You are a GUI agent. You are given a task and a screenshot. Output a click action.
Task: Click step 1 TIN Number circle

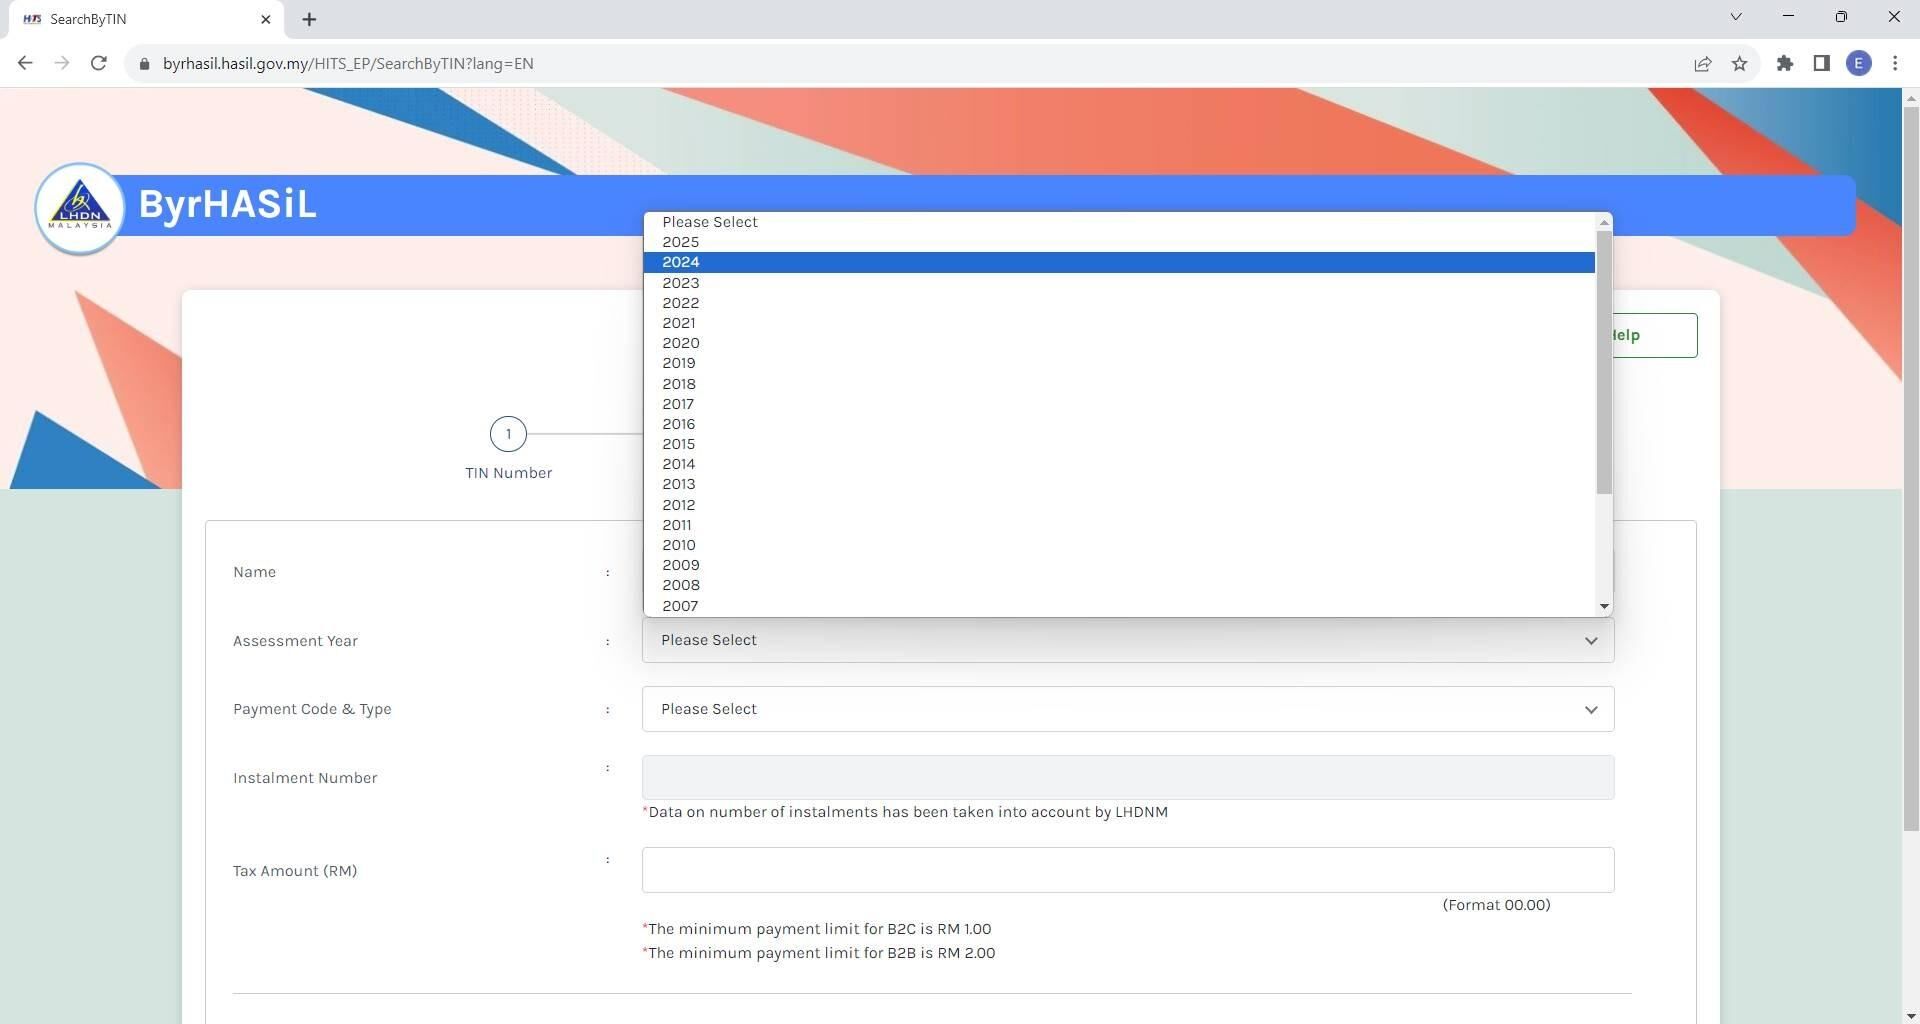pyautogui.click(x=508, y=434)
